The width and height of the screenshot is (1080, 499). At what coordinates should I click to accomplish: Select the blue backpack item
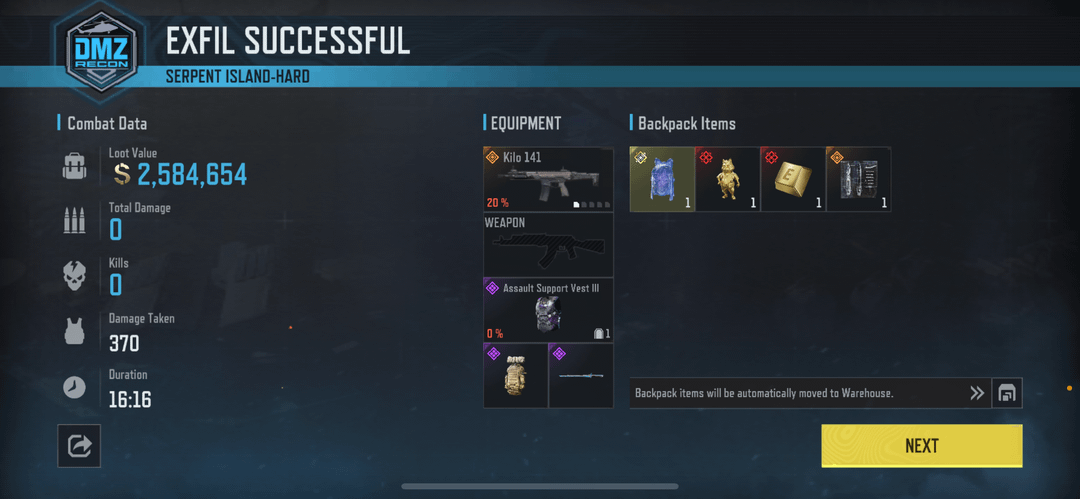662,179
